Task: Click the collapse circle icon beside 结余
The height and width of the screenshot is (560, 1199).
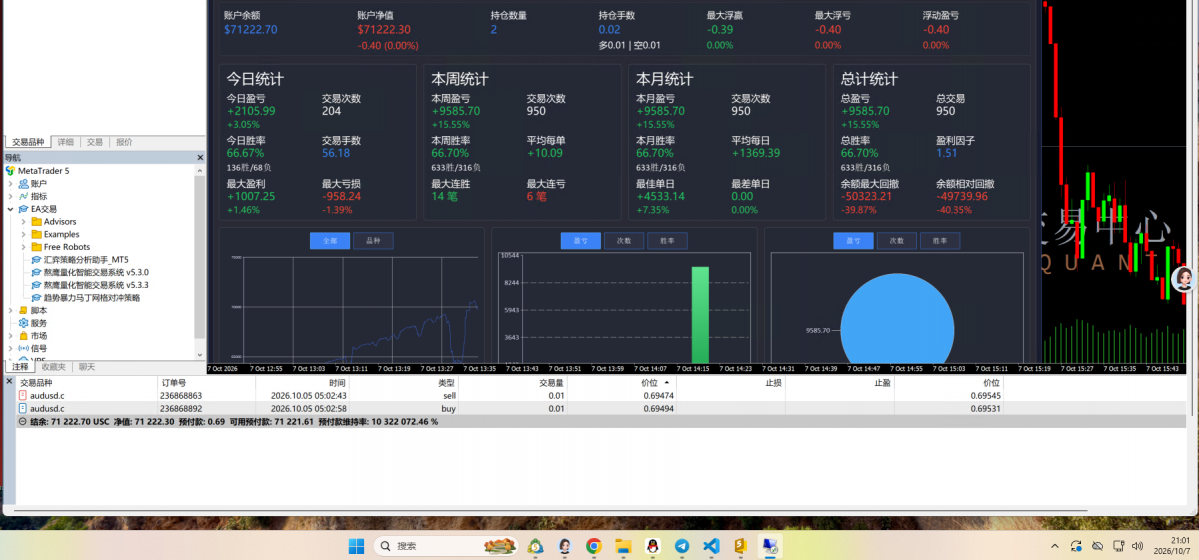Action: pyautogui.click(x=22, y=422)
